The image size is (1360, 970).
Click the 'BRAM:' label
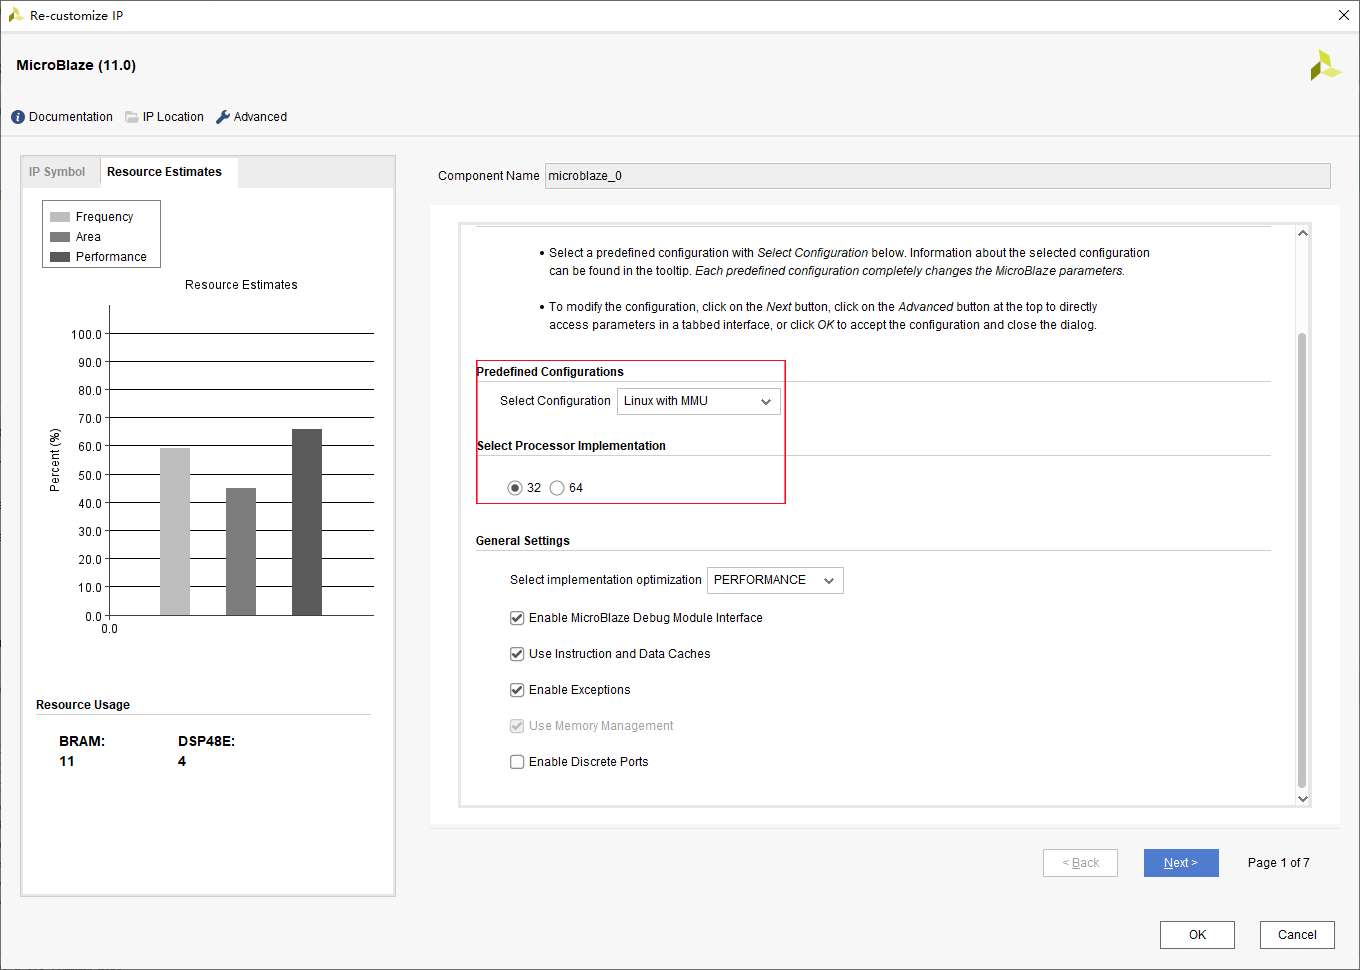(82, 742)
